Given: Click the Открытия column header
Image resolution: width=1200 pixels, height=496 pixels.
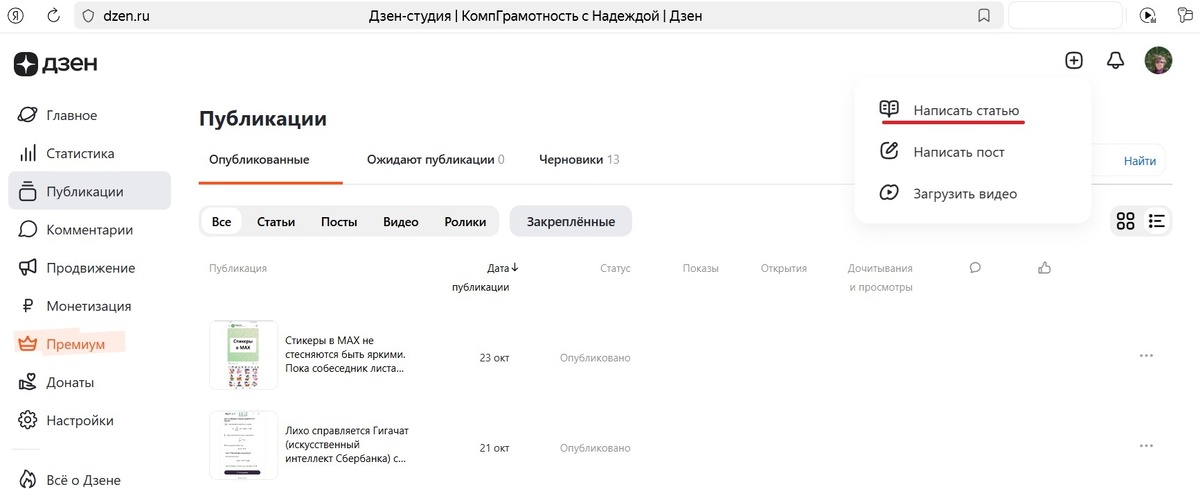Looking at the screenshot, I should pyautogui.click(x=784, y=268).
